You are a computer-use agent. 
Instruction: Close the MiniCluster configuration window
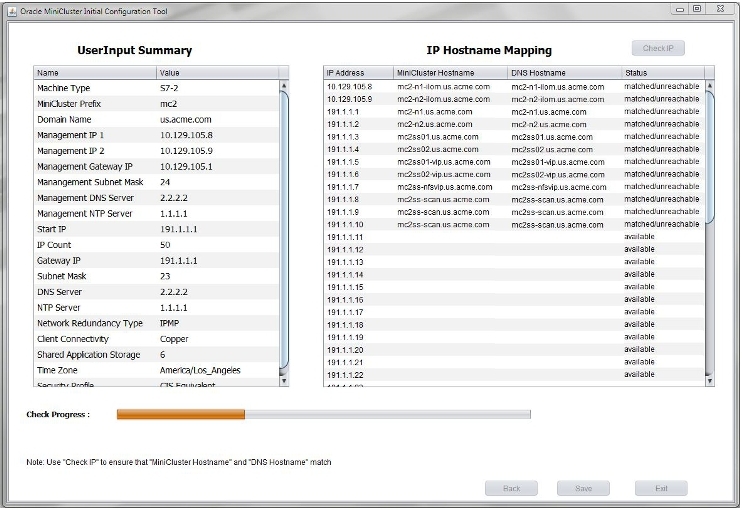point(720,9)
